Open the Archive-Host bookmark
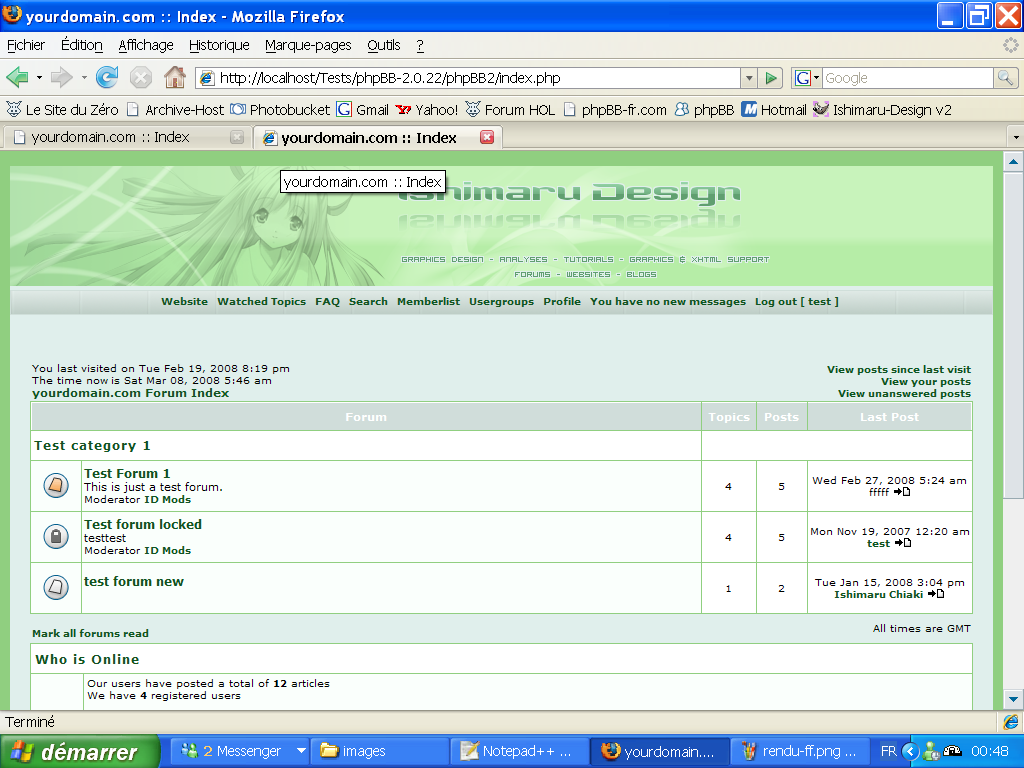Screen dimensions: 1024x768 [175, 110]
